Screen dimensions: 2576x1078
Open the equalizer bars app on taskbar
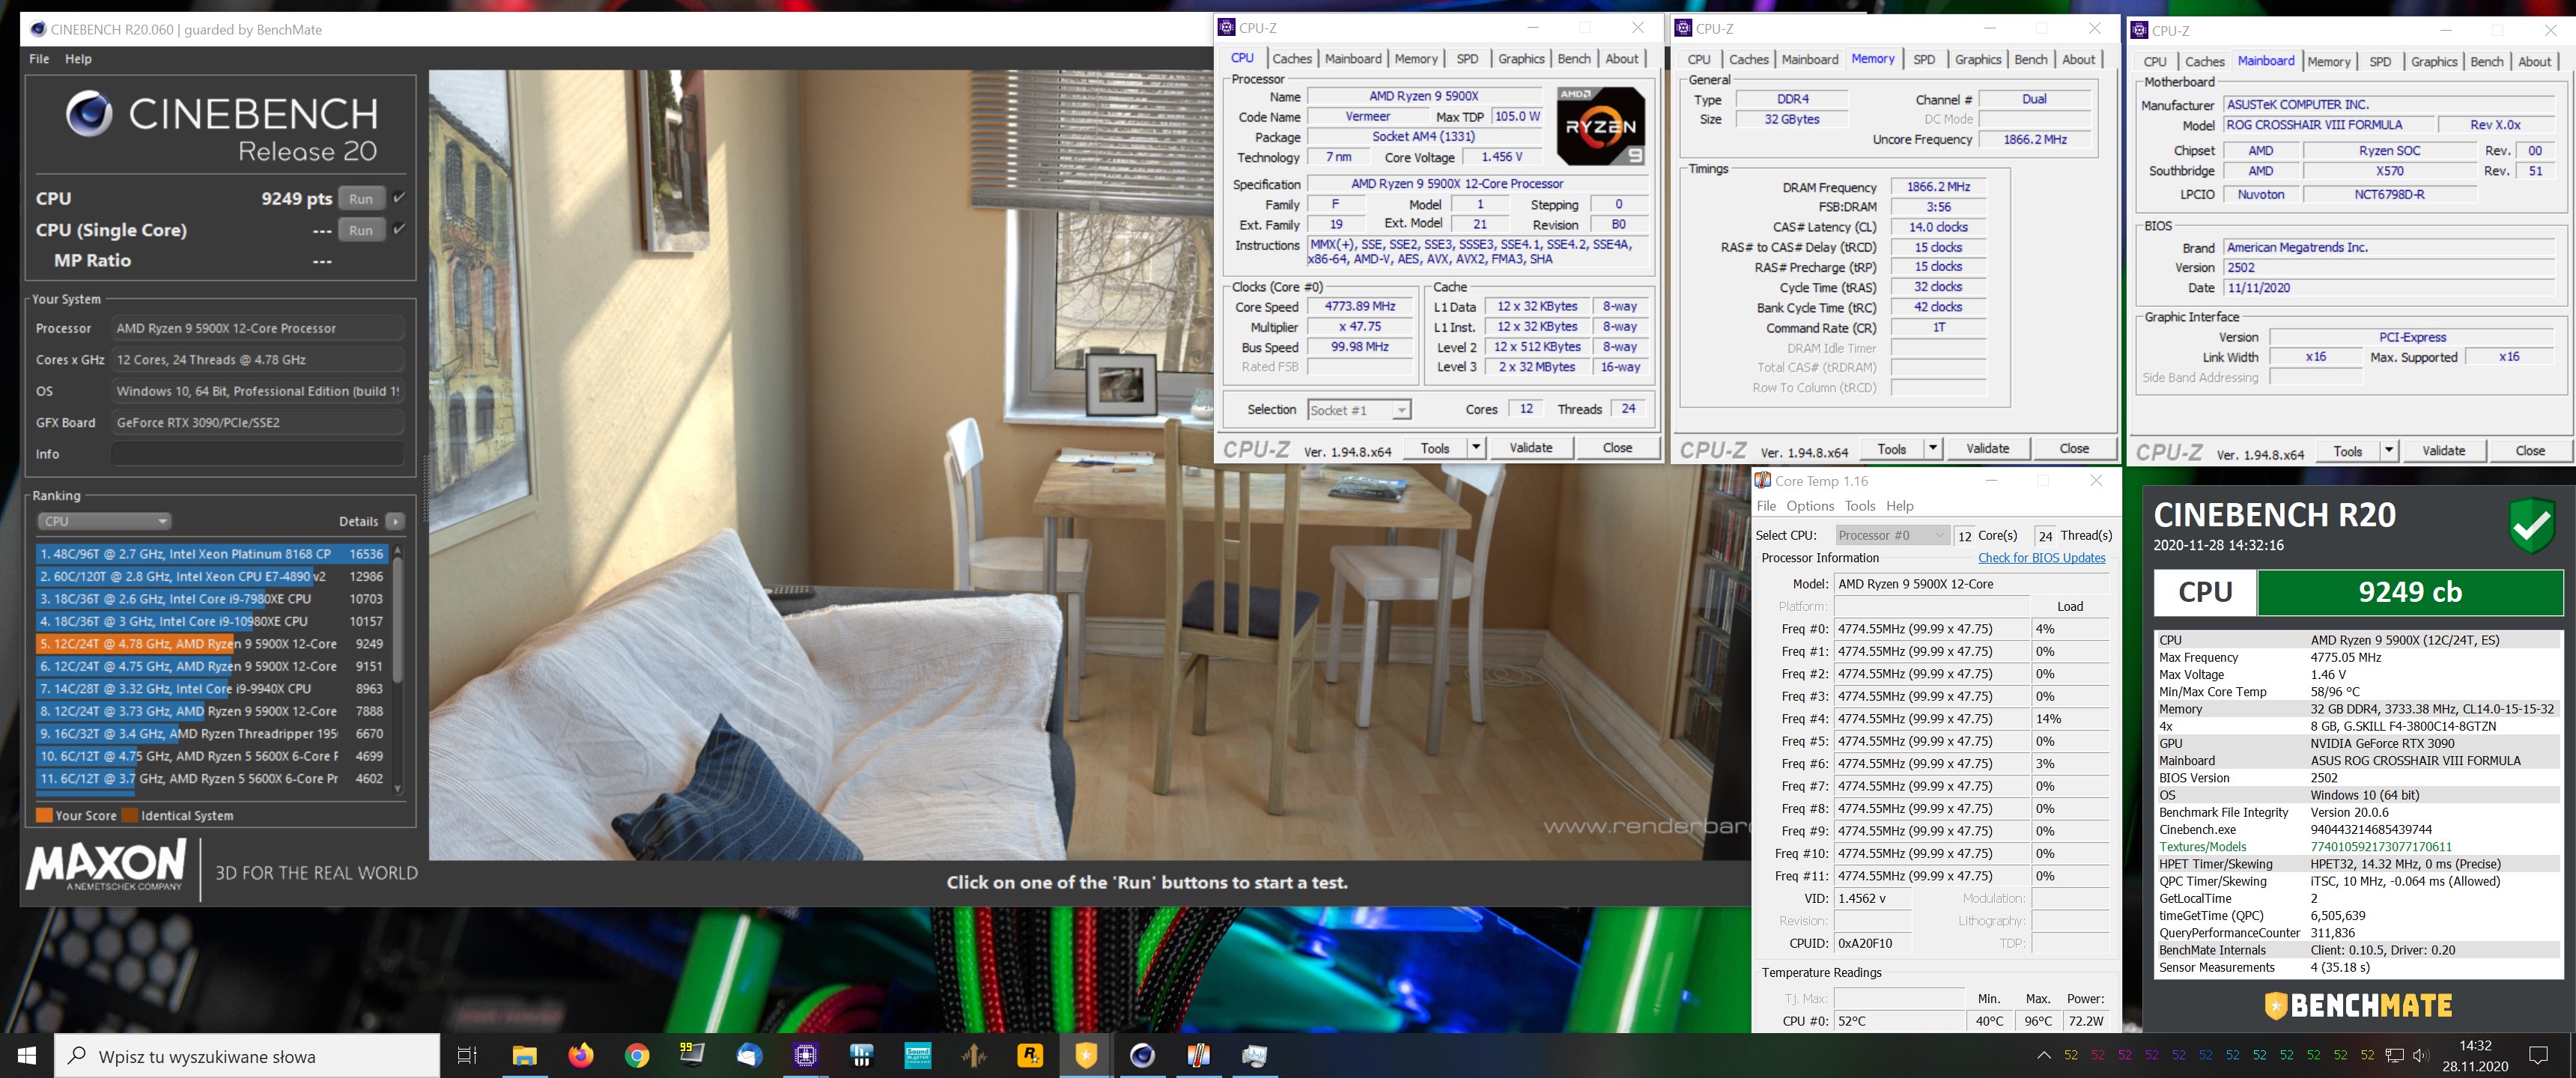point(861,1055)
